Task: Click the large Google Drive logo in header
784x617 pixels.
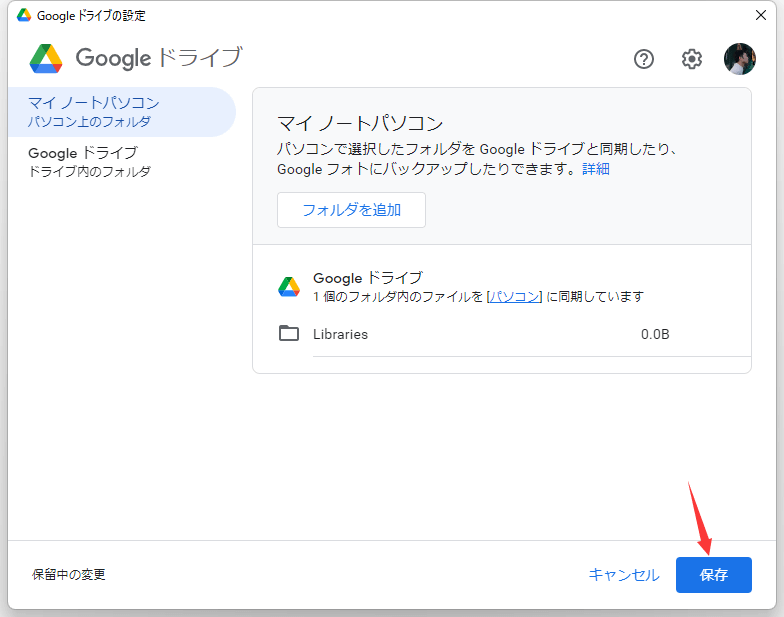Action: 46,58
